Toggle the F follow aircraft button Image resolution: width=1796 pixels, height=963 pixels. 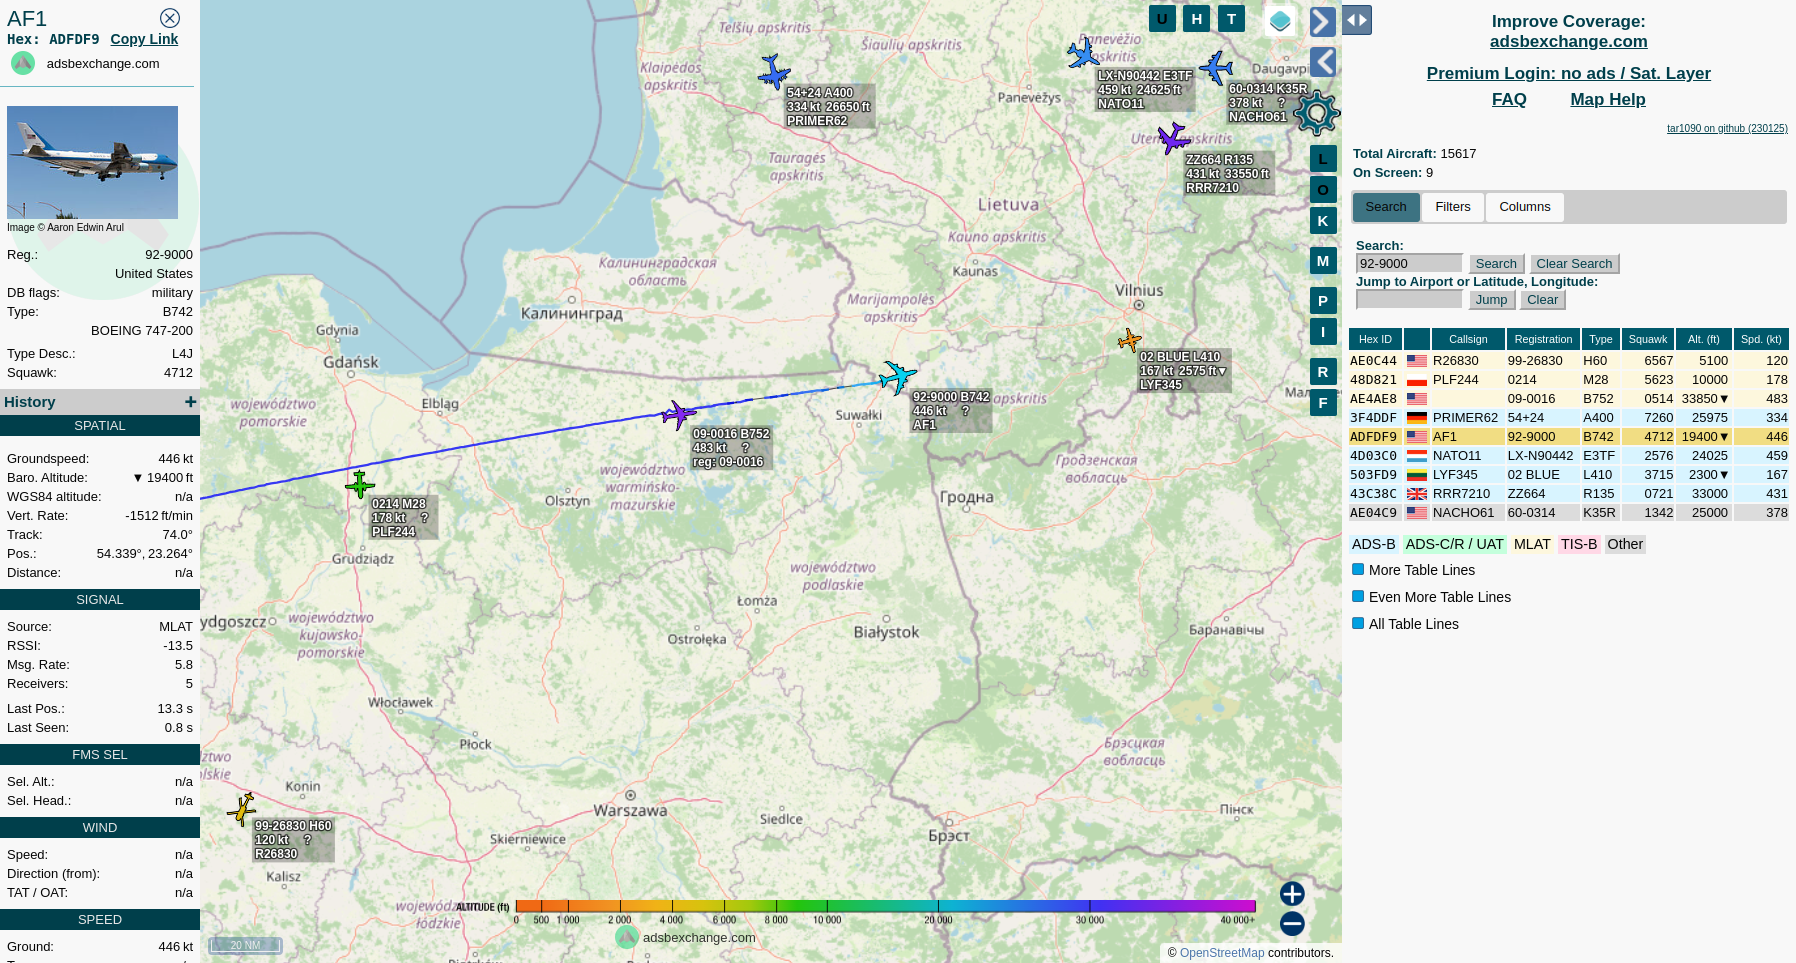point(1323,402)
